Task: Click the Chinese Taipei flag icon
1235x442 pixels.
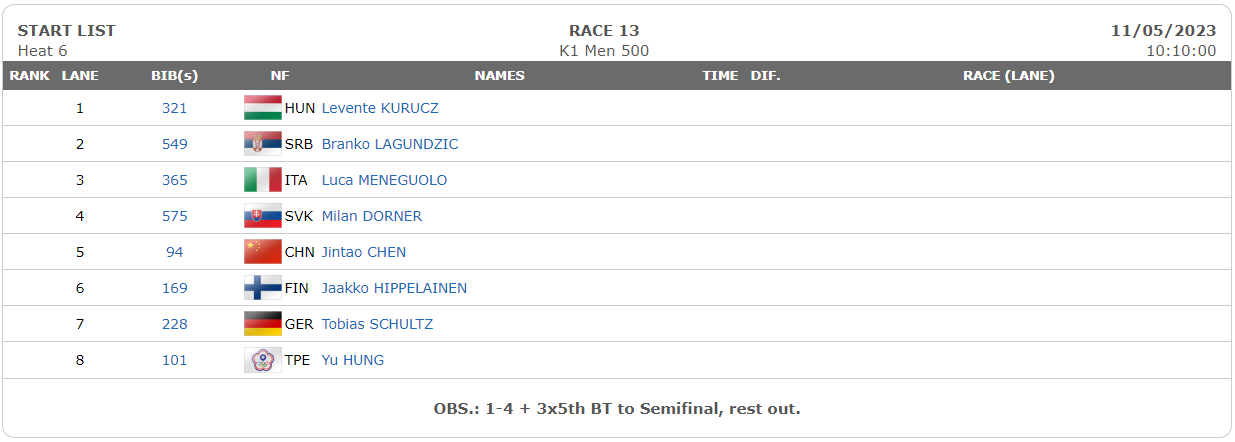Action: pyautogui.click(x=263, y=360)
